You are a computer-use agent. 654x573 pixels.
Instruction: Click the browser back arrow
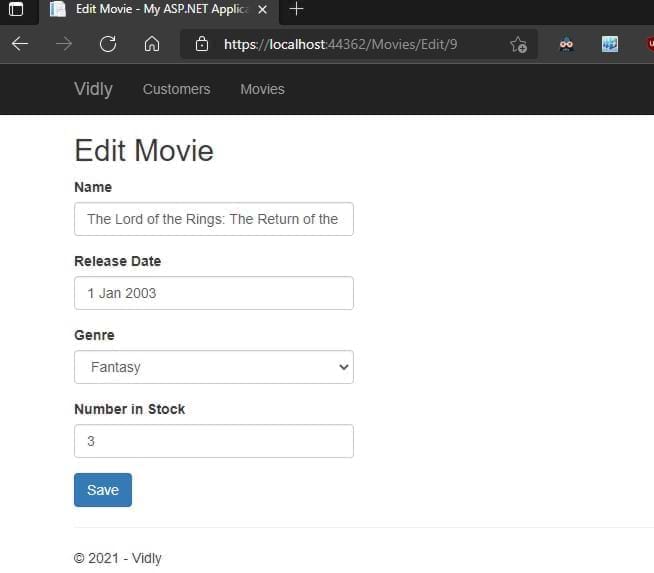coord(20,44)
